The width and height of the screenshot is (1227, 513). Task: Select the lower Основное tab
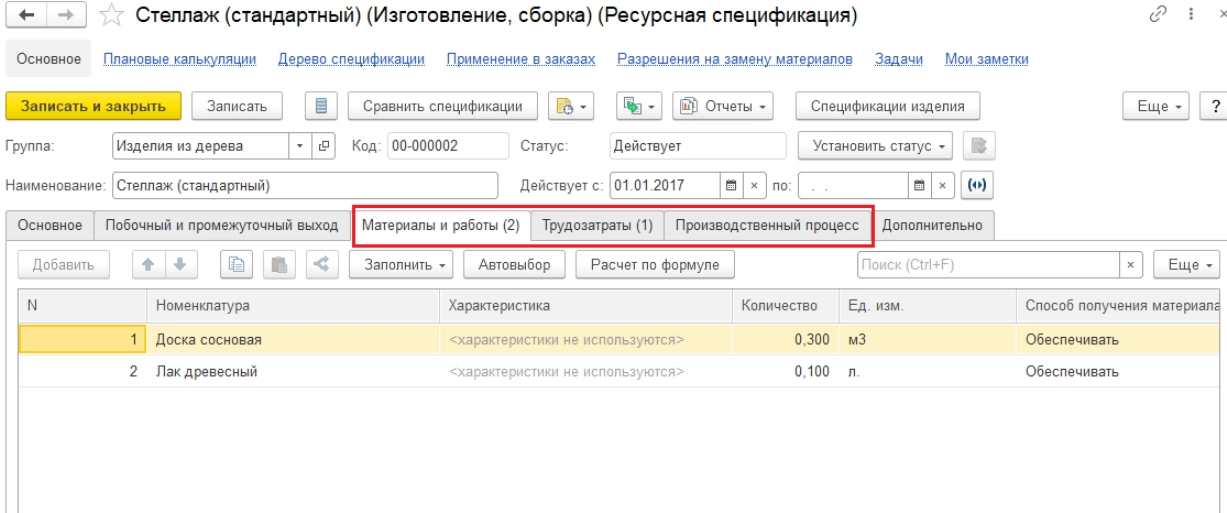pos(51,226)
